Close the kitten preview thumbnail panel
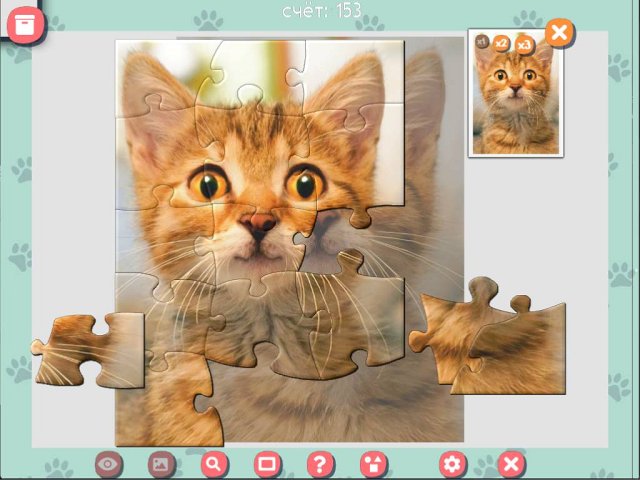Viewport: 640px width, 480px height. click(x=559, y=32)
